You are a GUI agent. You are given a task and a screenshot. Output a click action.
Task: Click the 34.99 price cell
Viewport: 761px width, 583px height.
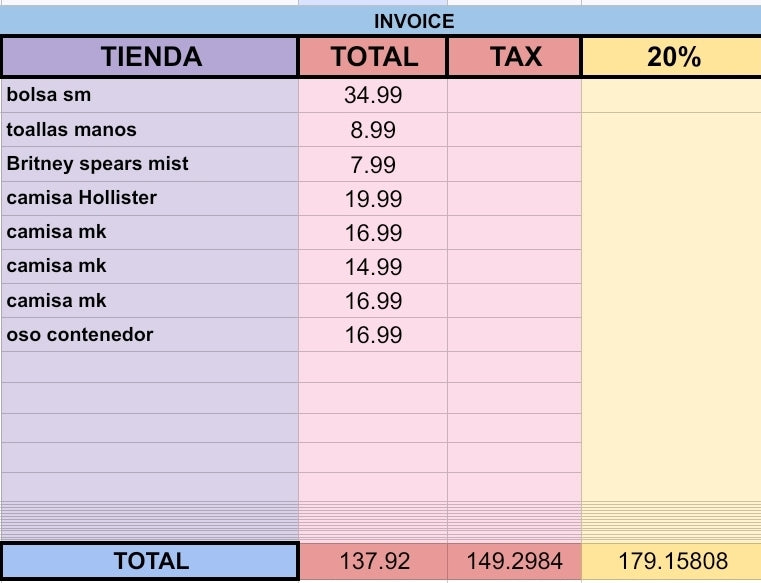click(373, 97)
